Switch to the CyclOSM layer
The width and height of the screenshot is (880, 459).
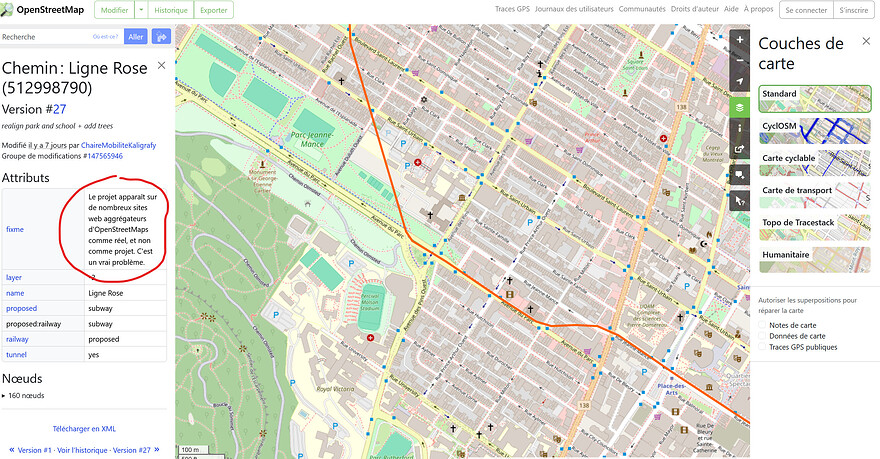(815, 131)
